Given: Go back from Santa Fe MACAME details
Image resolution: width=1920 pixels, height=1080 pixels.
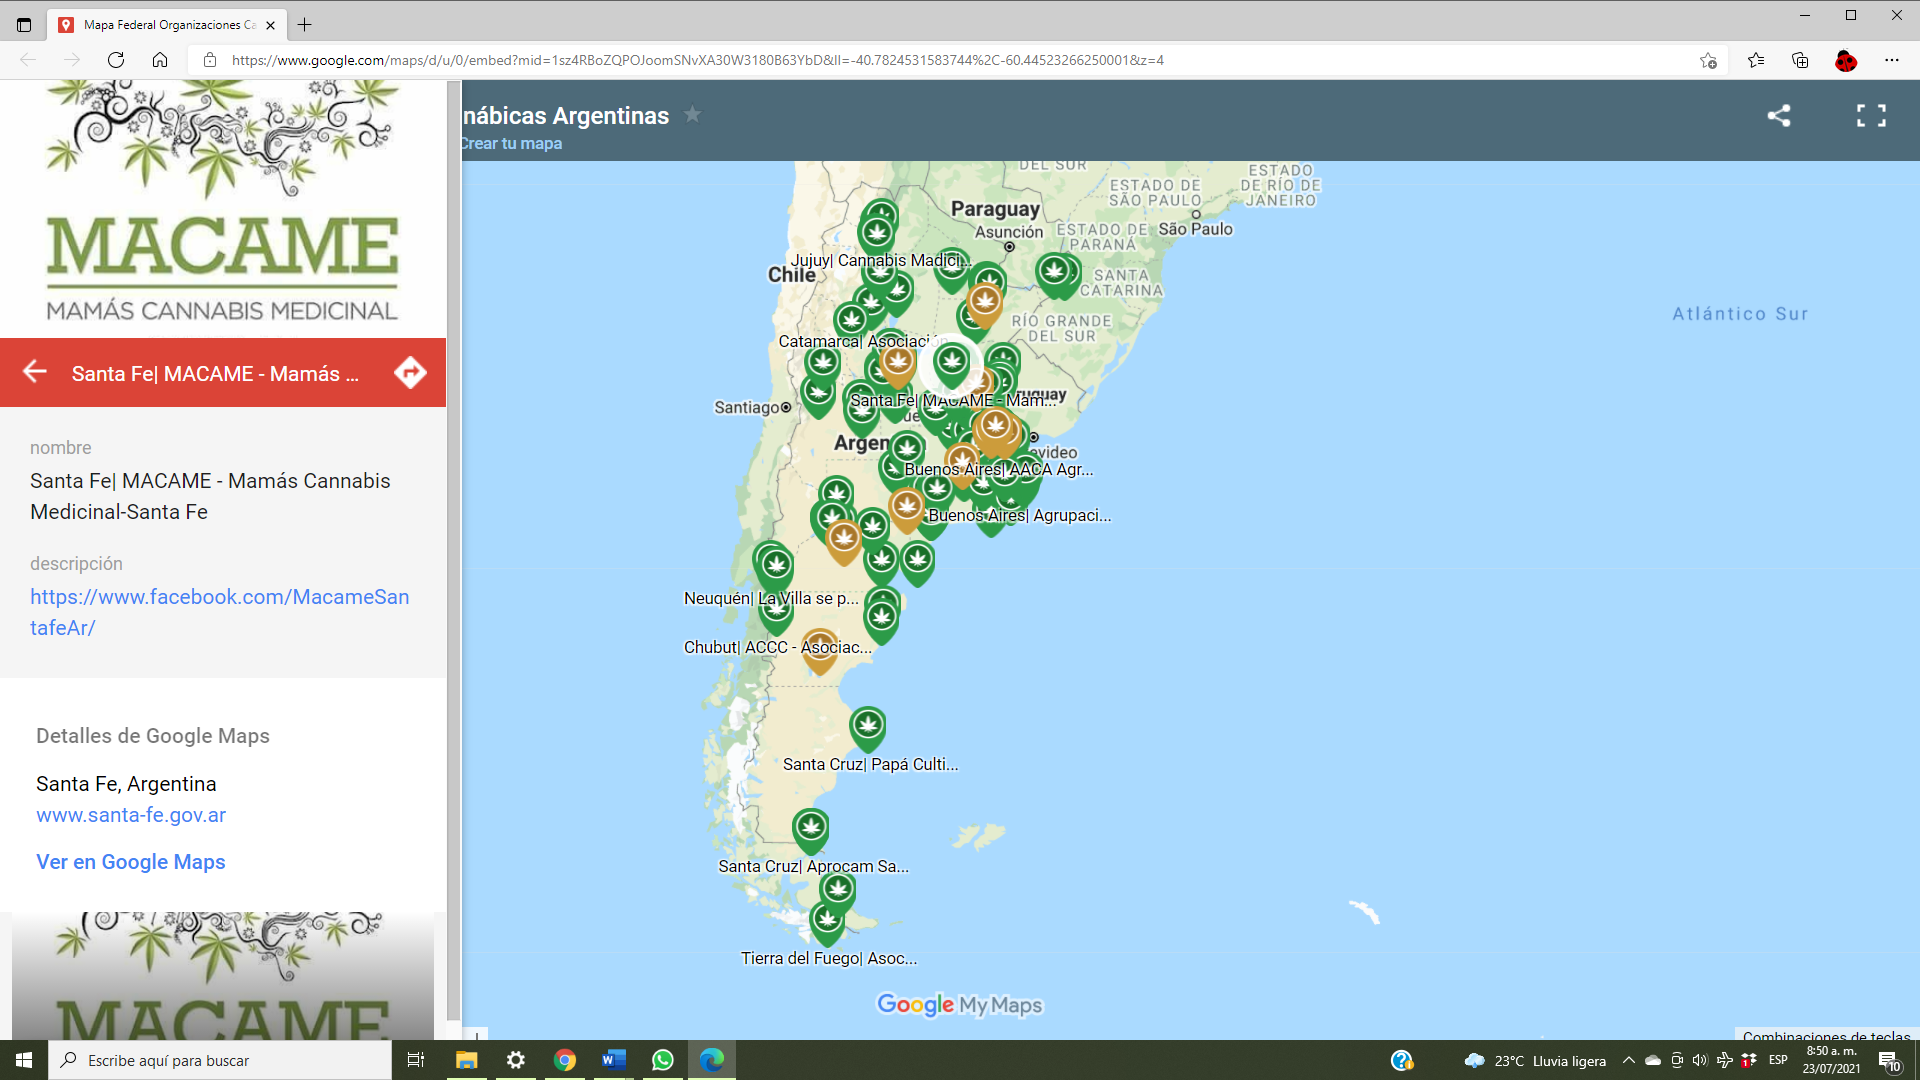Looking at the screenshot, I should tap(35, 372).
